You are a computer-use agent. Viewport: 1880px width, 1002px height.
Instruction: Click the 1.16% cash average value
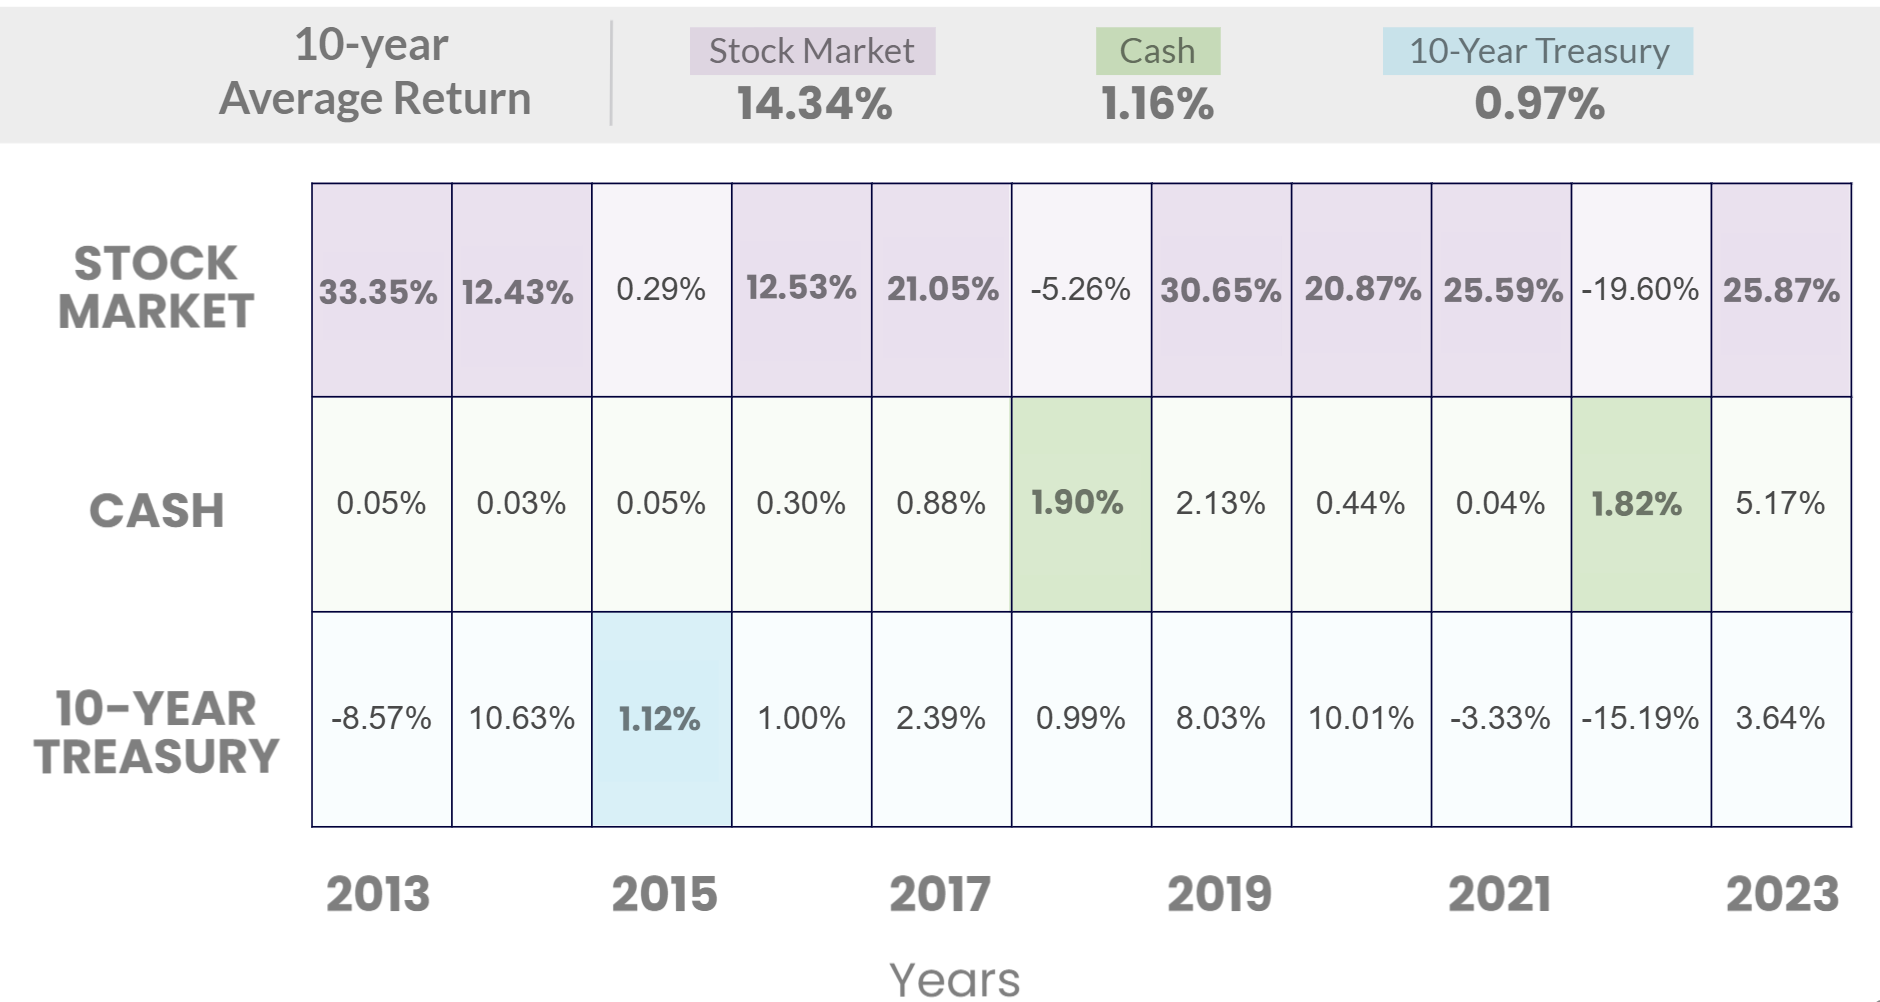coord(1157,104)
